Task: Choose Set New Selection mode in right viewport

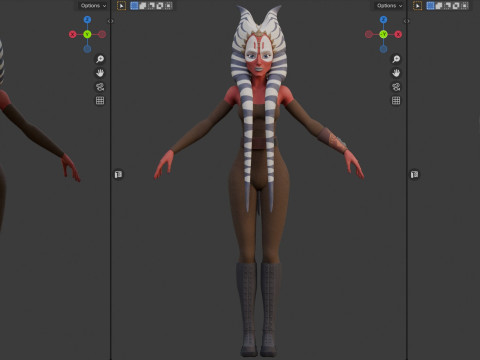Action: point(430,6)
